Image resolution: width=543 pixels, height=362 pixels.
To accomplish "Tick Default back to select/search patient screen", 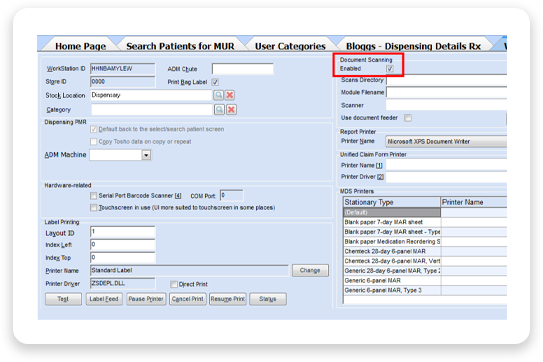I will pyautogui.click(x=94, y=129).
